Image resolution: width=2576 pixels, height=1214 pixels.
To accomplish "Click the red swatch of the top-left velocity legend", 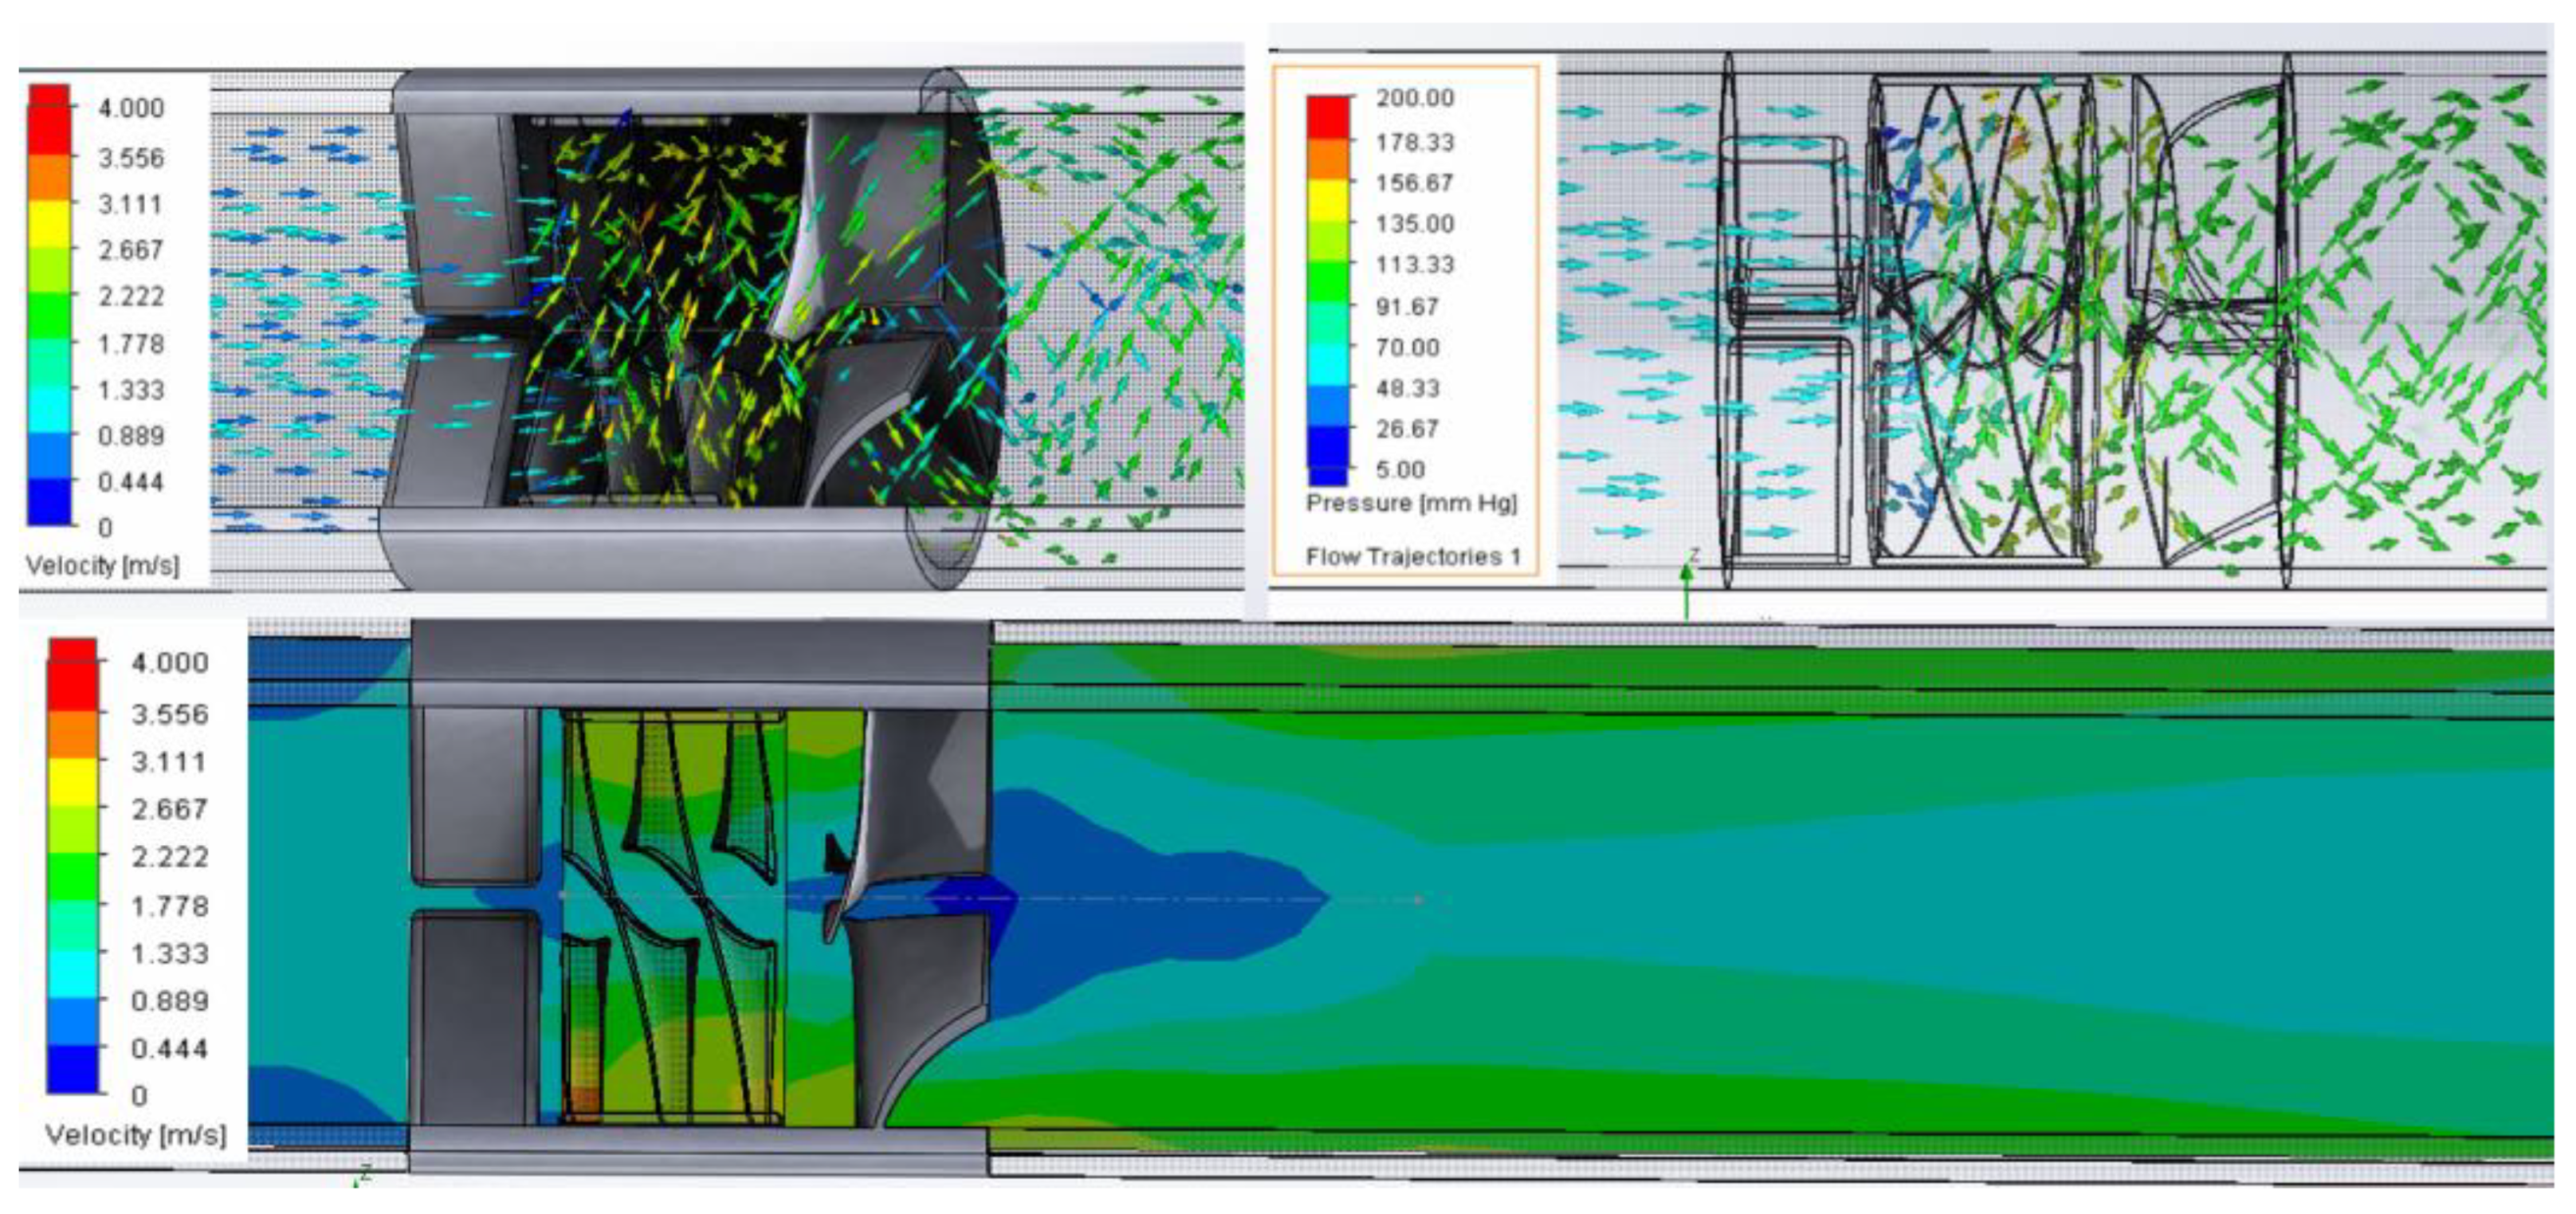I will pos(49,120).
